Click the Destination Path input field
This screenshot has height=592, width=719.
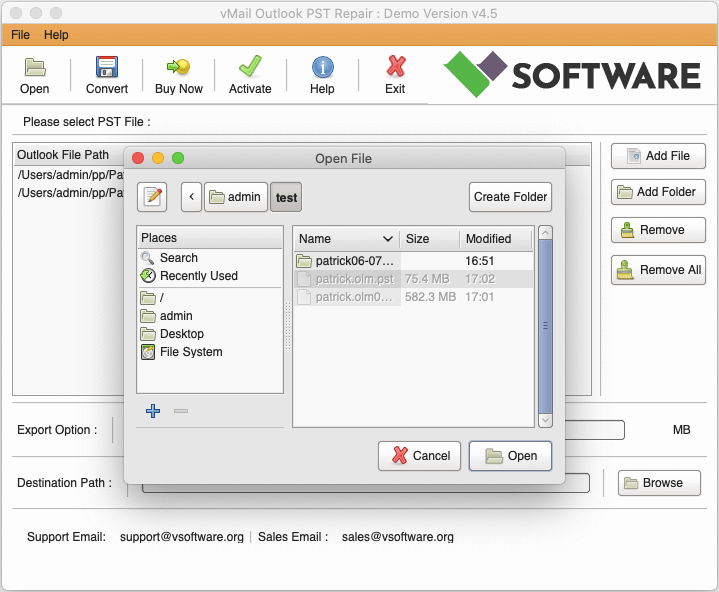pyautogui.click(x=366, y=483)
